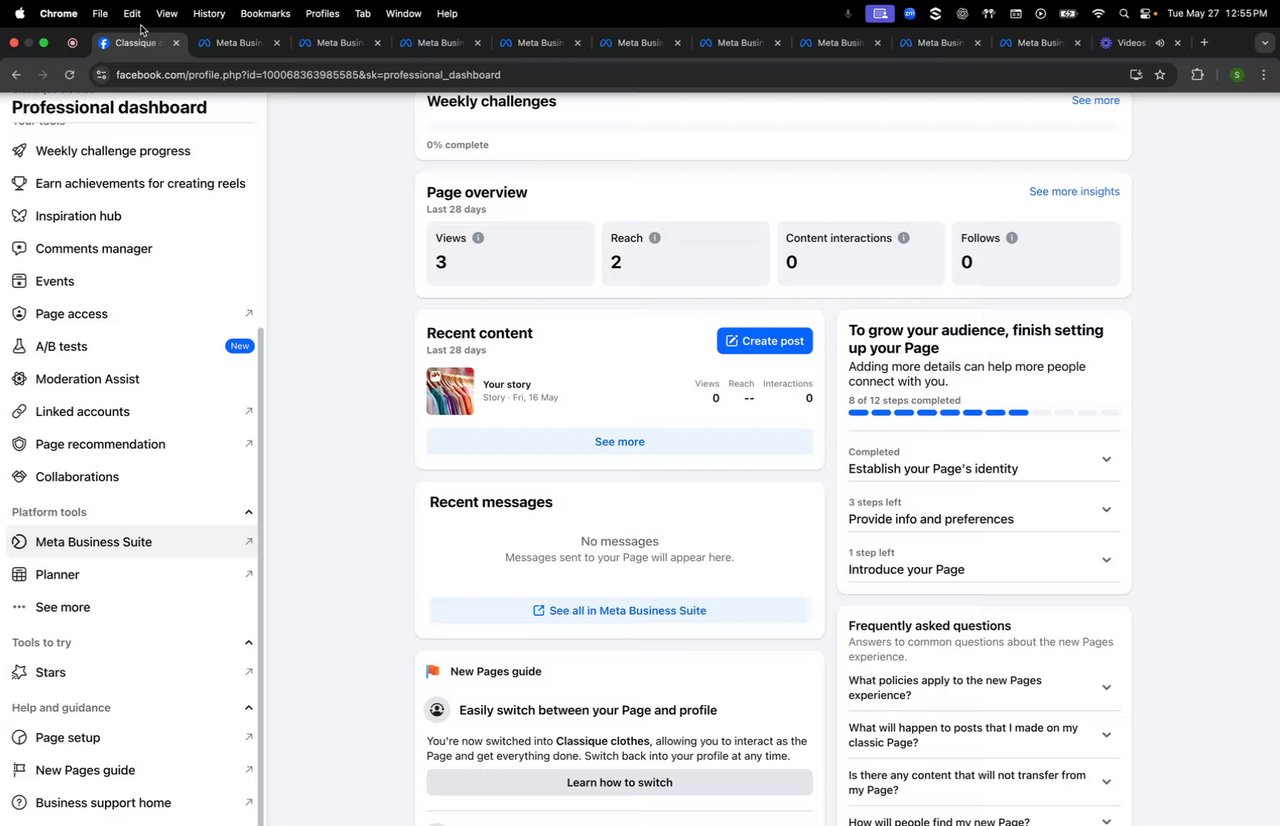Bookmark this page with the star icon
This screenshot has width=1280, height=826.
1160,75
